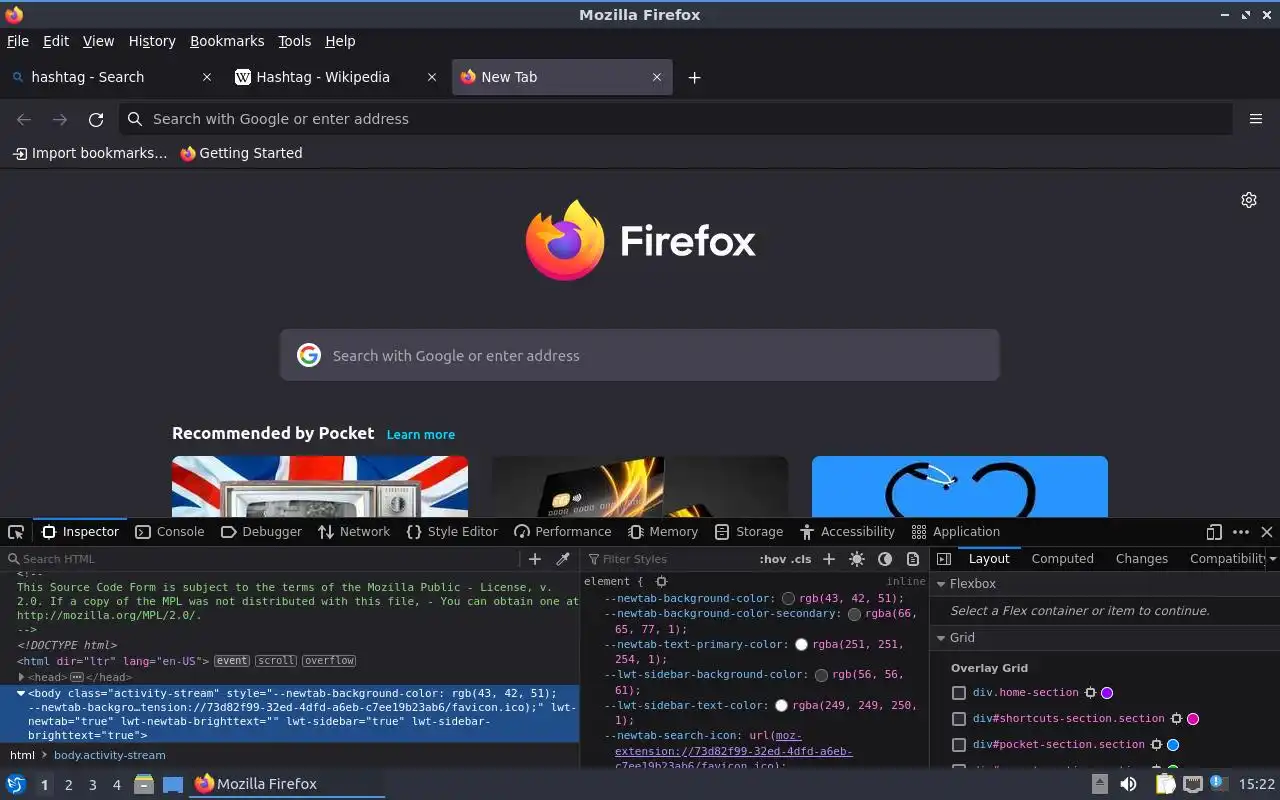1280x800 pixels.
Task: Click the scroll badge on html element
Action: click(x=276, y=661)
